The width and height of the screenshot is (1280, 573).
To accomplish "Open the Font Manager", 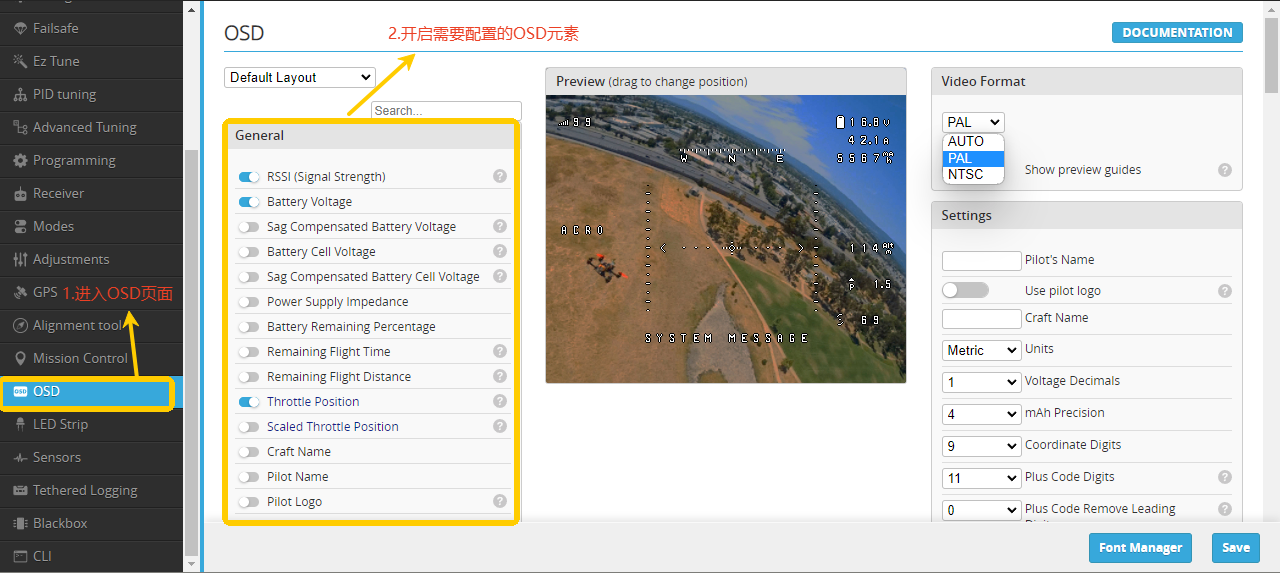I will (x=1140, y=548).
